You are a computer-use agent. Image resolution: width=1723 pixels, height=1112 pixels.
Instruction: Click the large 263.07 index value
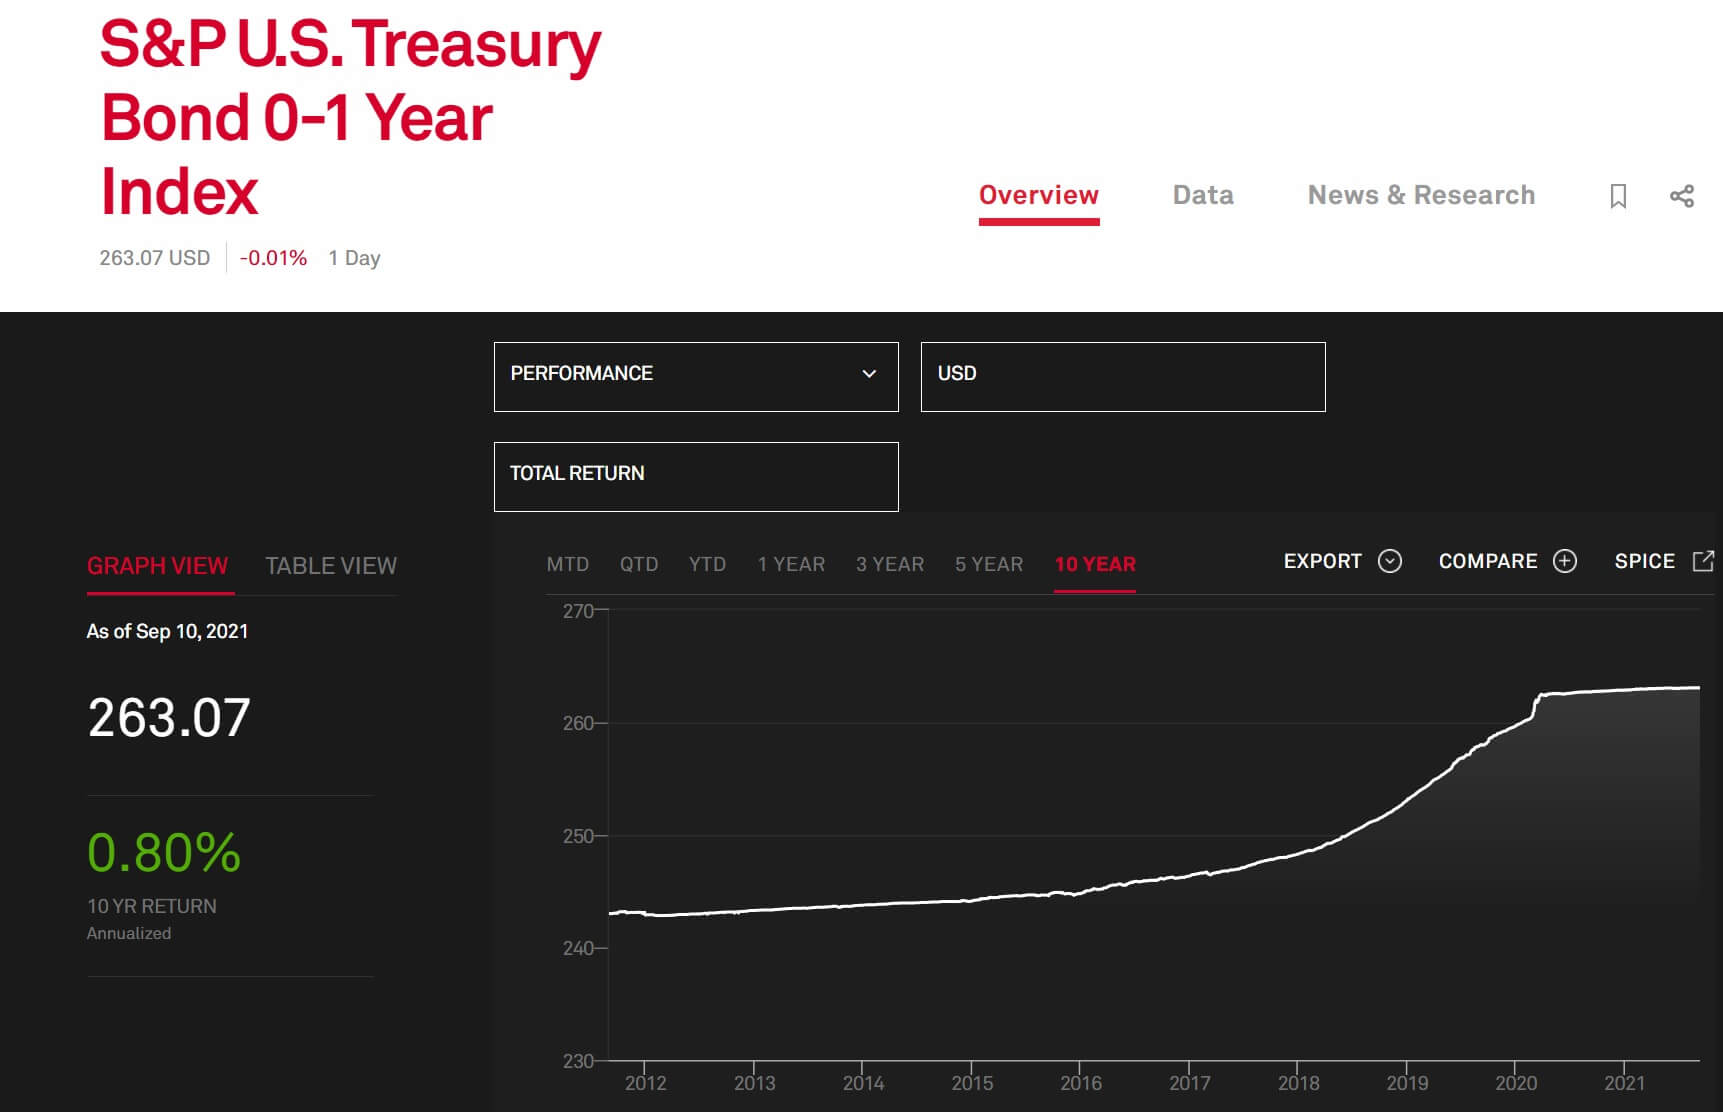169,717
